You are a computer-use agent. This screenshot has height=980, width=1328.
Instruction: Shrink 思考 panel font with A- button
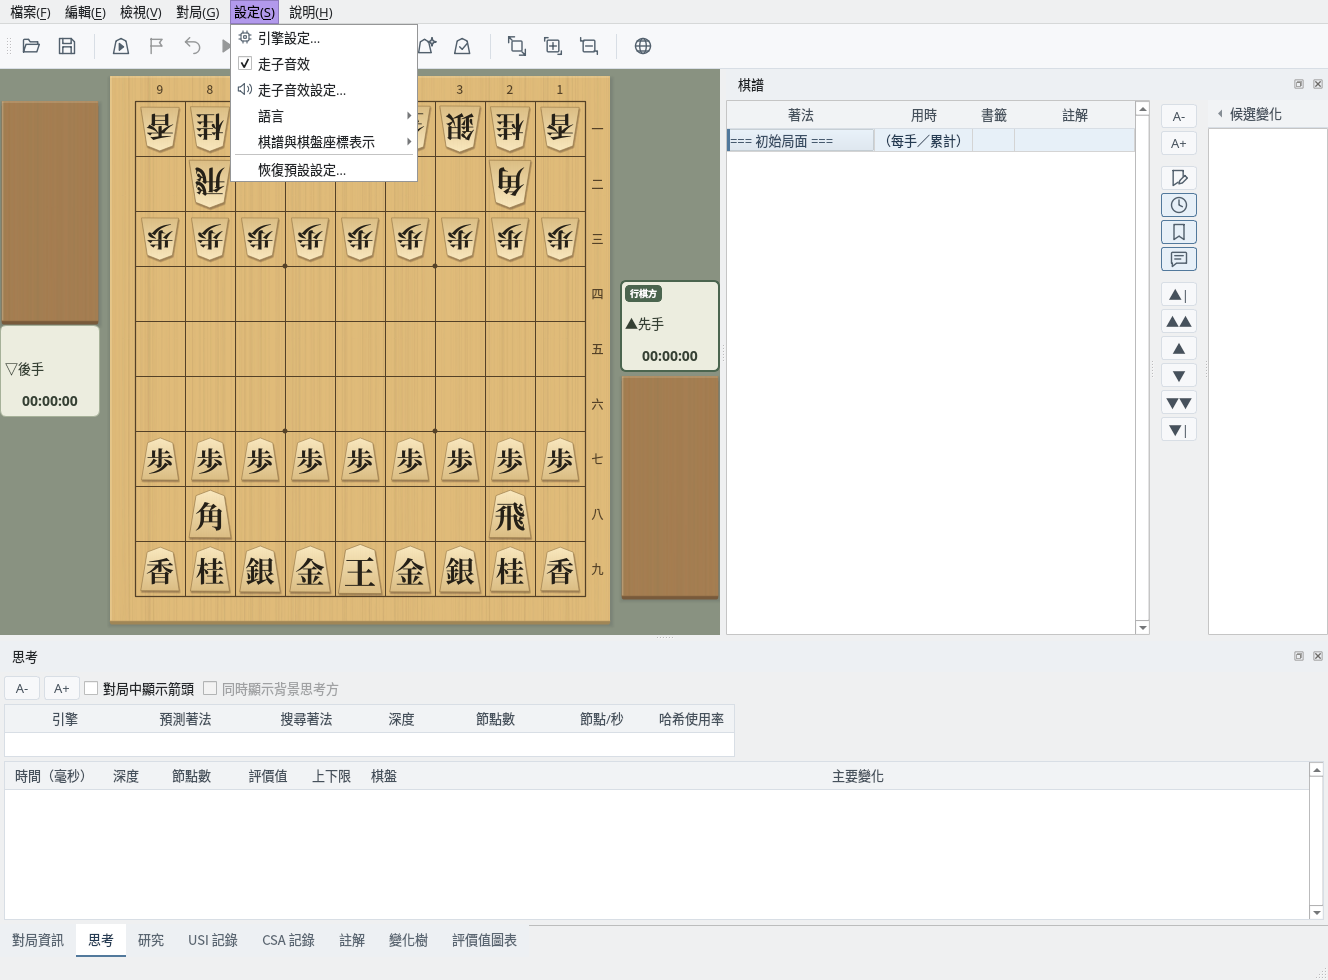pyautogui.click(x=22, y=688)
